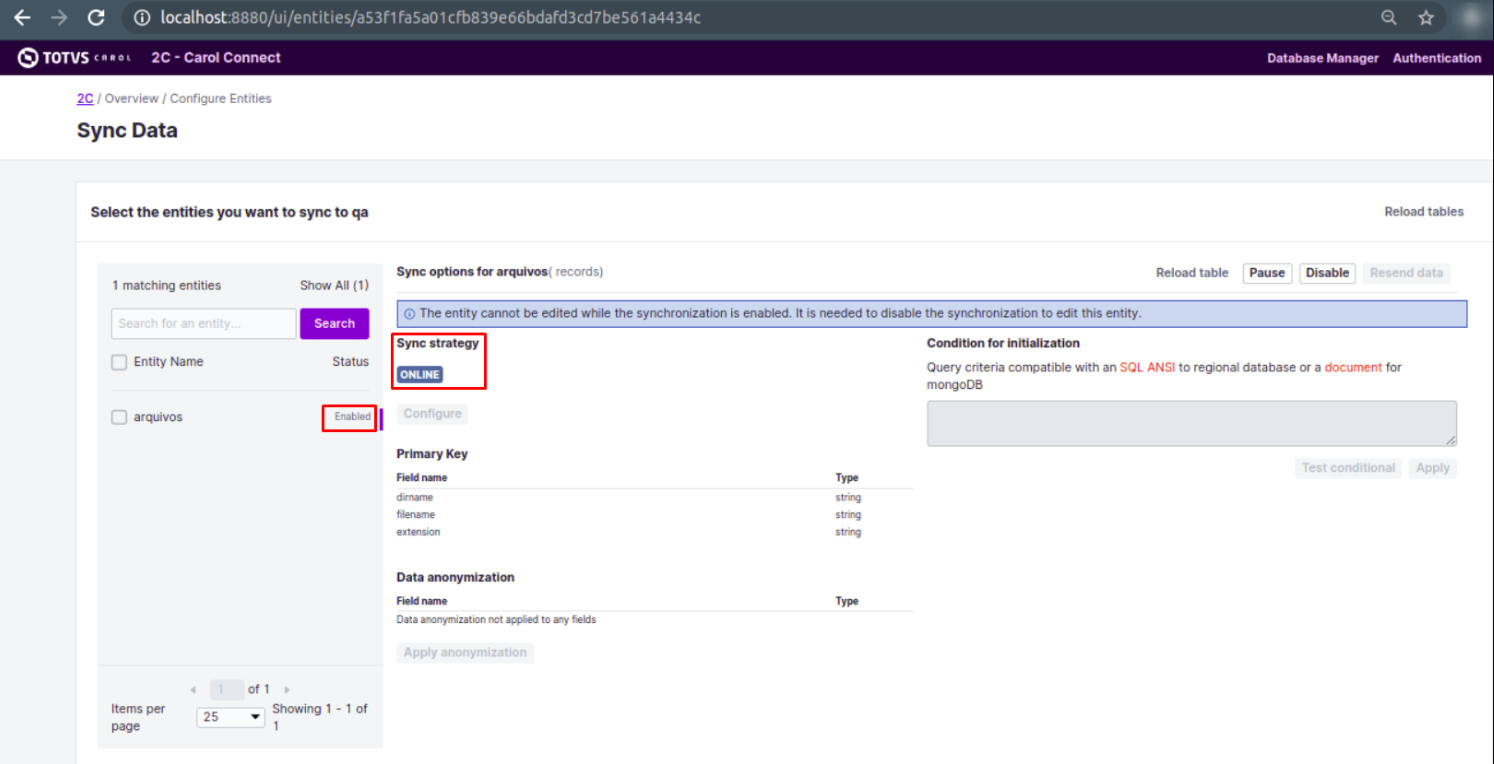Check the Entity Name select-all checkbox
The height and width of the screenshot is (764, 1494).
tap(119, 362)
